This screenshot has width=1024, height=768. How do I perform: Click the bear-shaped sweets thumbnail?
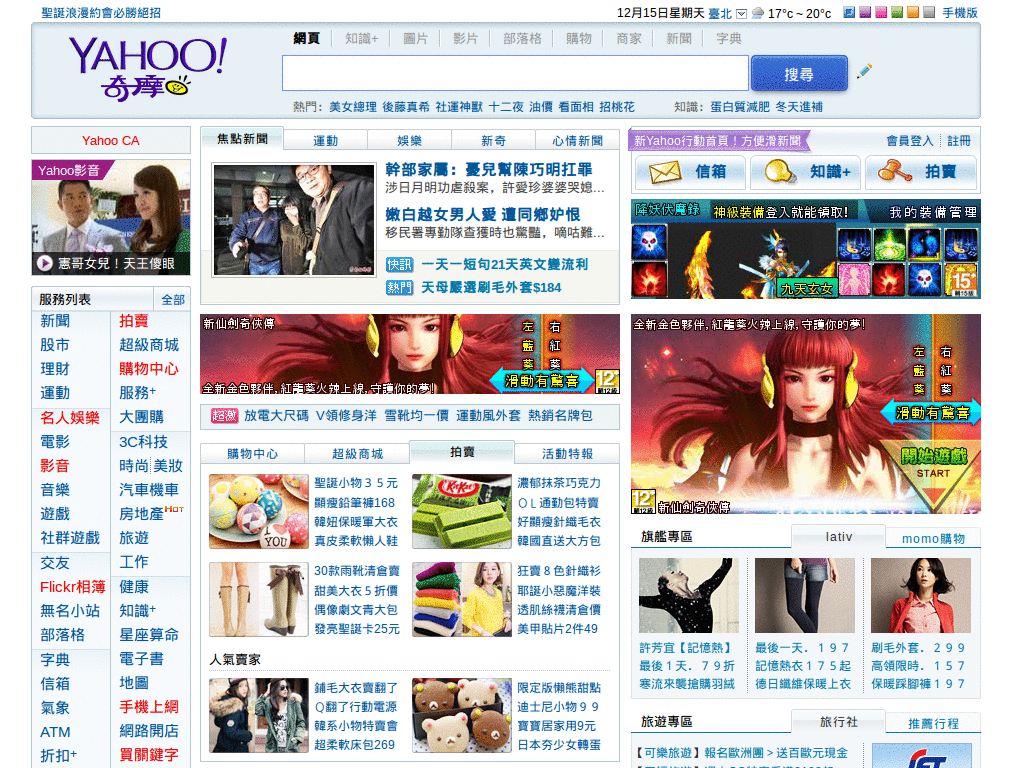coord(462,716)
